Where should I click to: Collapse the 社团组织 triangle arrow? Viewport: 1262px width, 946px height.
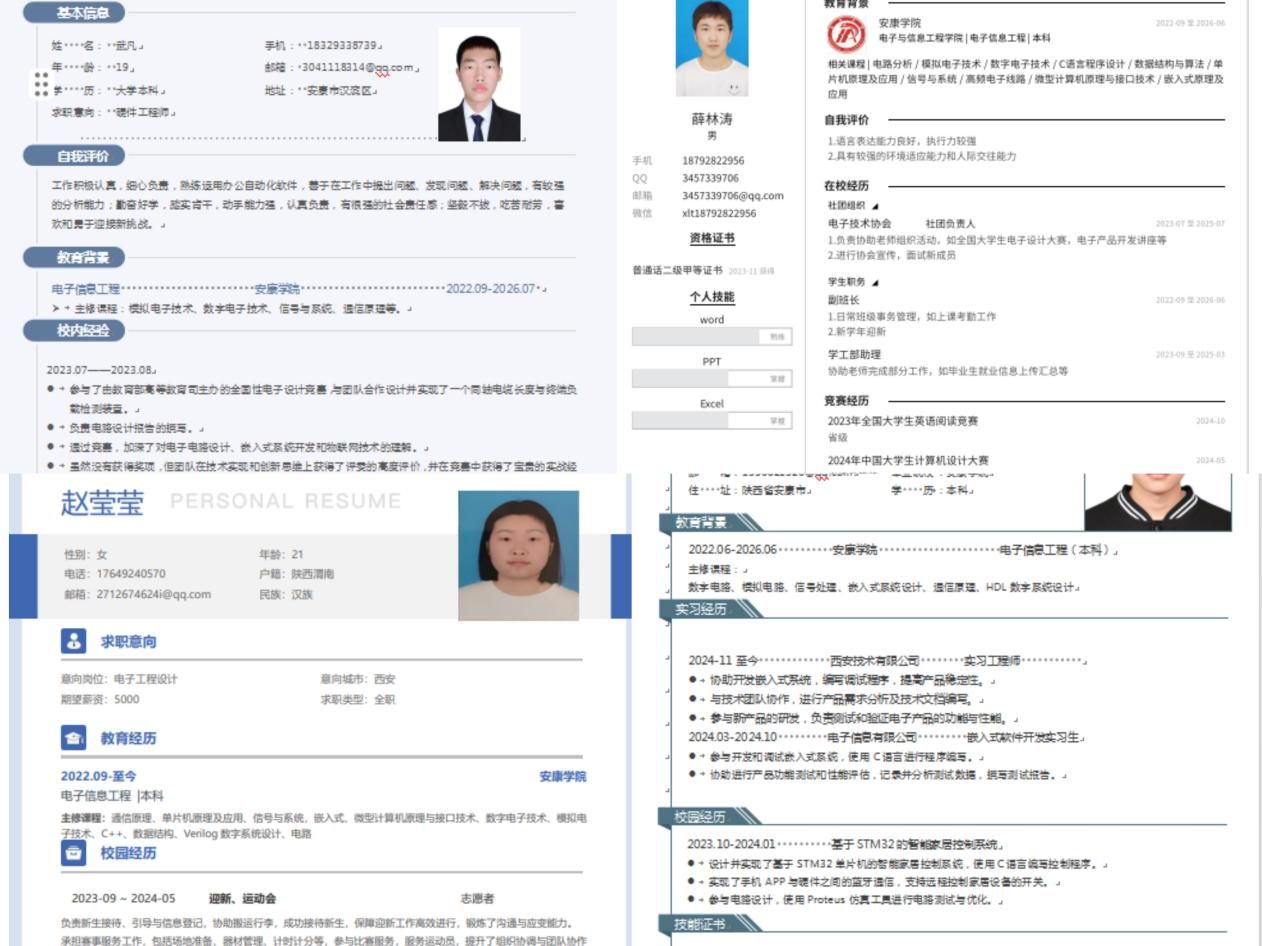pos(876,206)
